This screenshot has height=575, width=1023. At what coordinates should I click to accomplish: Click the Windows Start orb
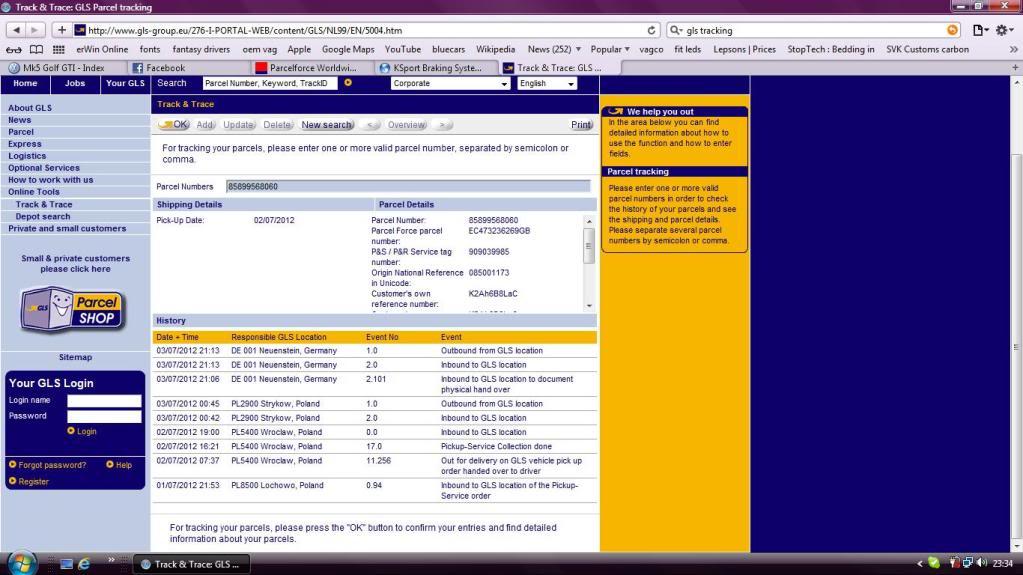22,563
